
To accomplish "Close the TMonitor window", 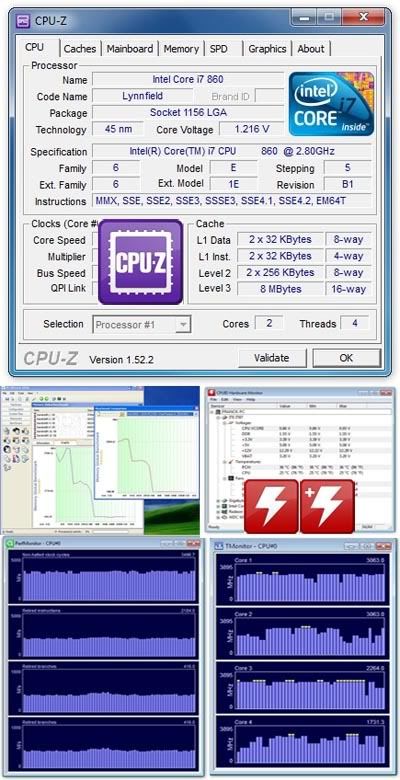I will [382, 546].
